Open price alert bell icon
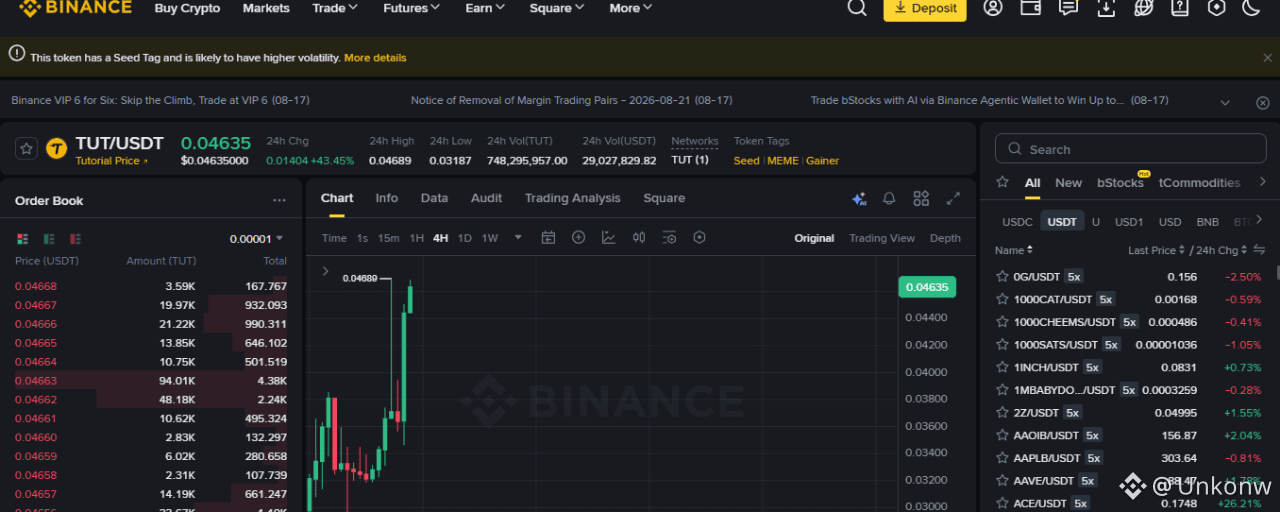Screen dimensions: 1280x512 pyautogui.click(x=889, y=199)
